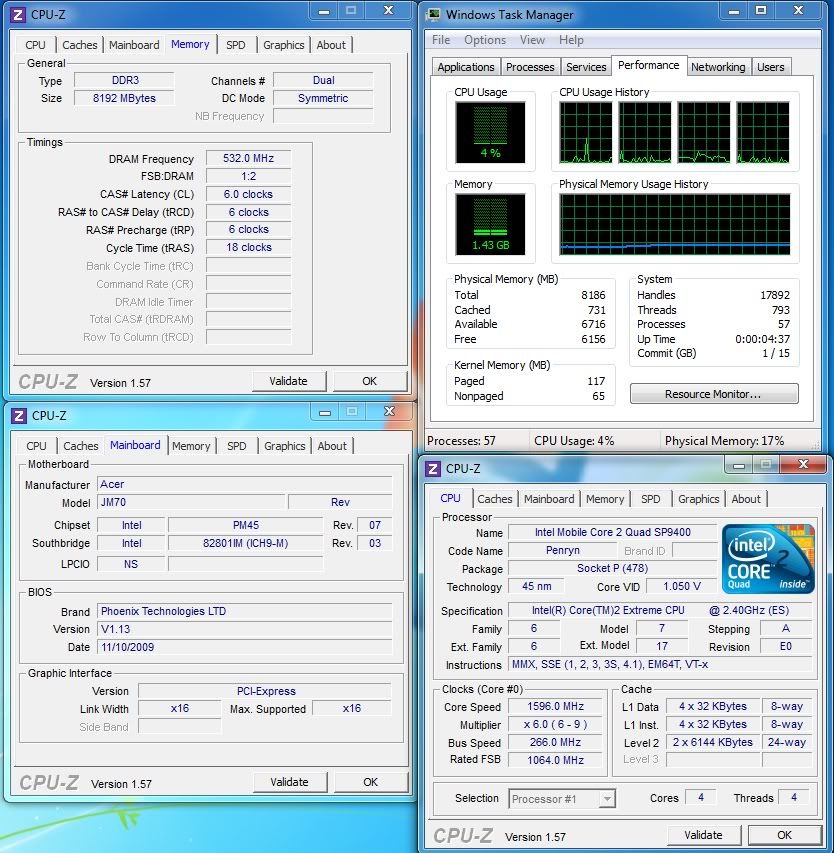Click the BIOS Brand Phoenix Technologies field
The height and width of the screenshot is (853, 834).
(x=244, y=611)
